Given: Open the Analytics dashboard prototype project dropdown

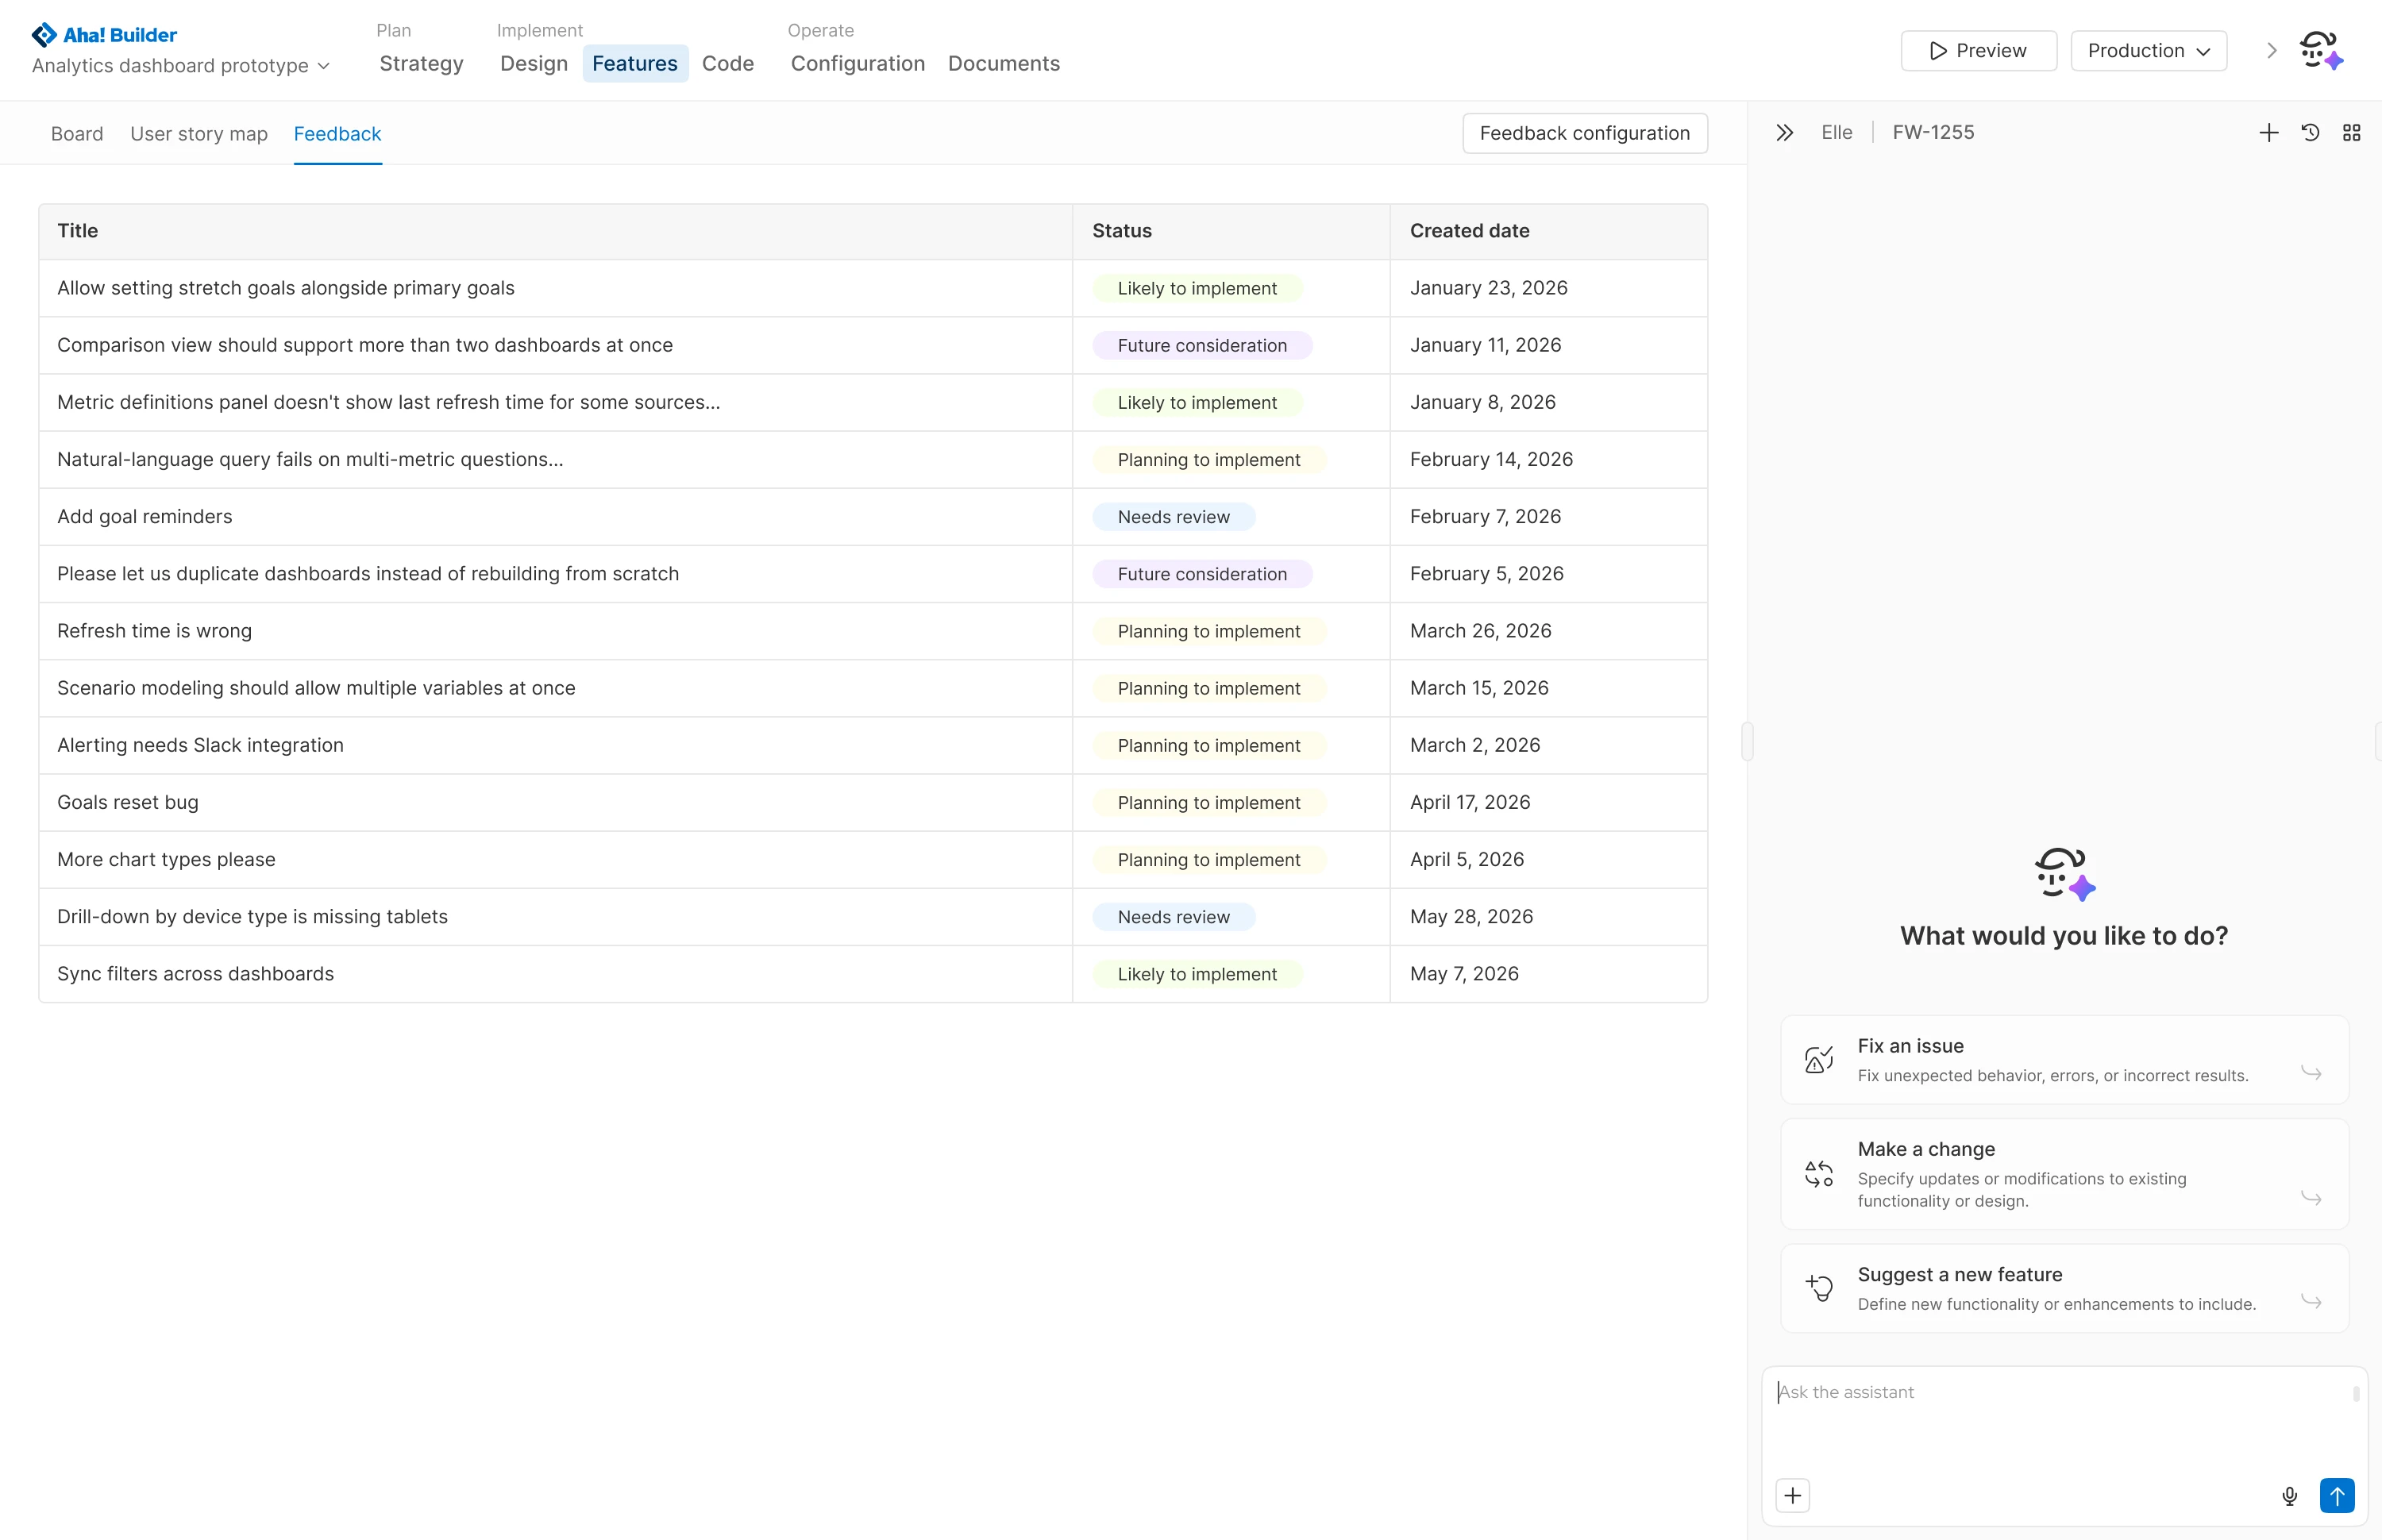Looking at the screenshot, I should point(181,66).
